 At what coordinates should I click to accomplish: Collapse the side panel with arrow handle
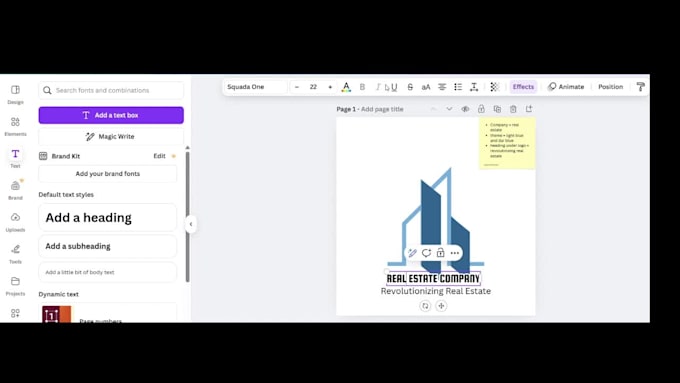(191, 224)
